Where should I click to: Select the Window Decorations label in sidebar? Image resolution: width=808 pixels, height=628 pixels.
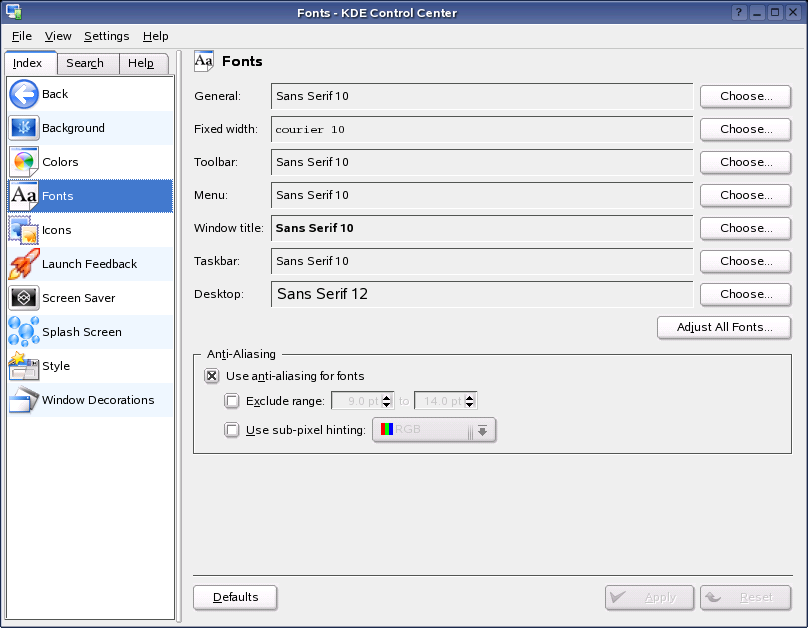coord(98,400)
